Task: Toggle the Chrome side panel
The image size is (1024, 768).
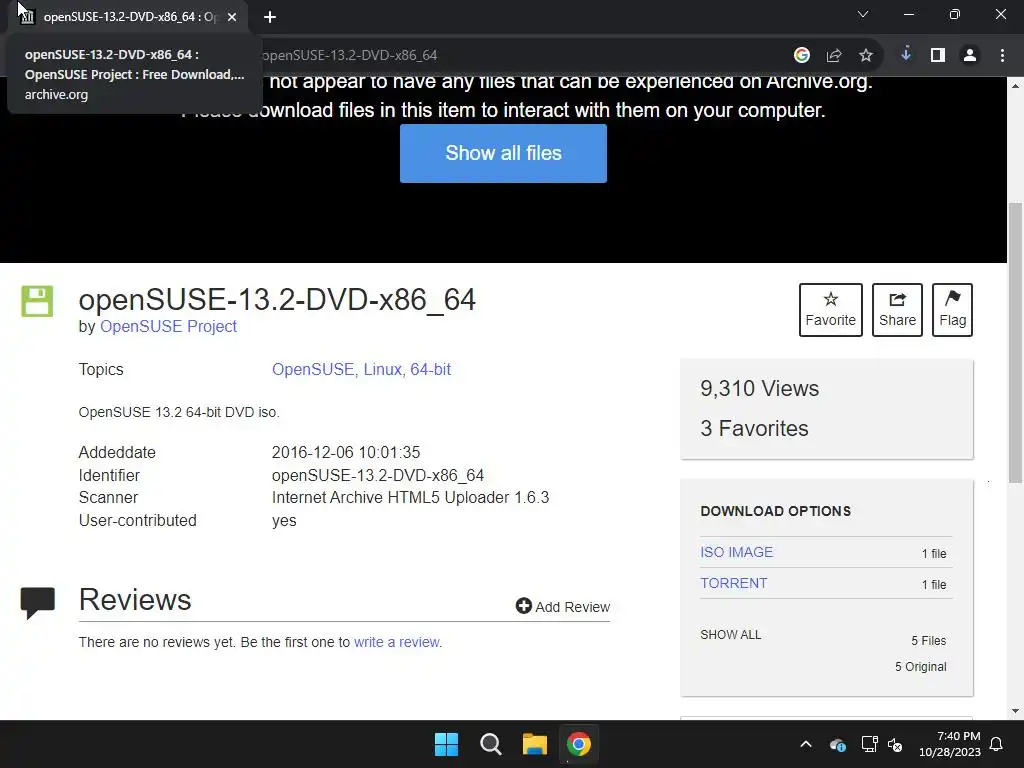Action: tap(938, 56)
